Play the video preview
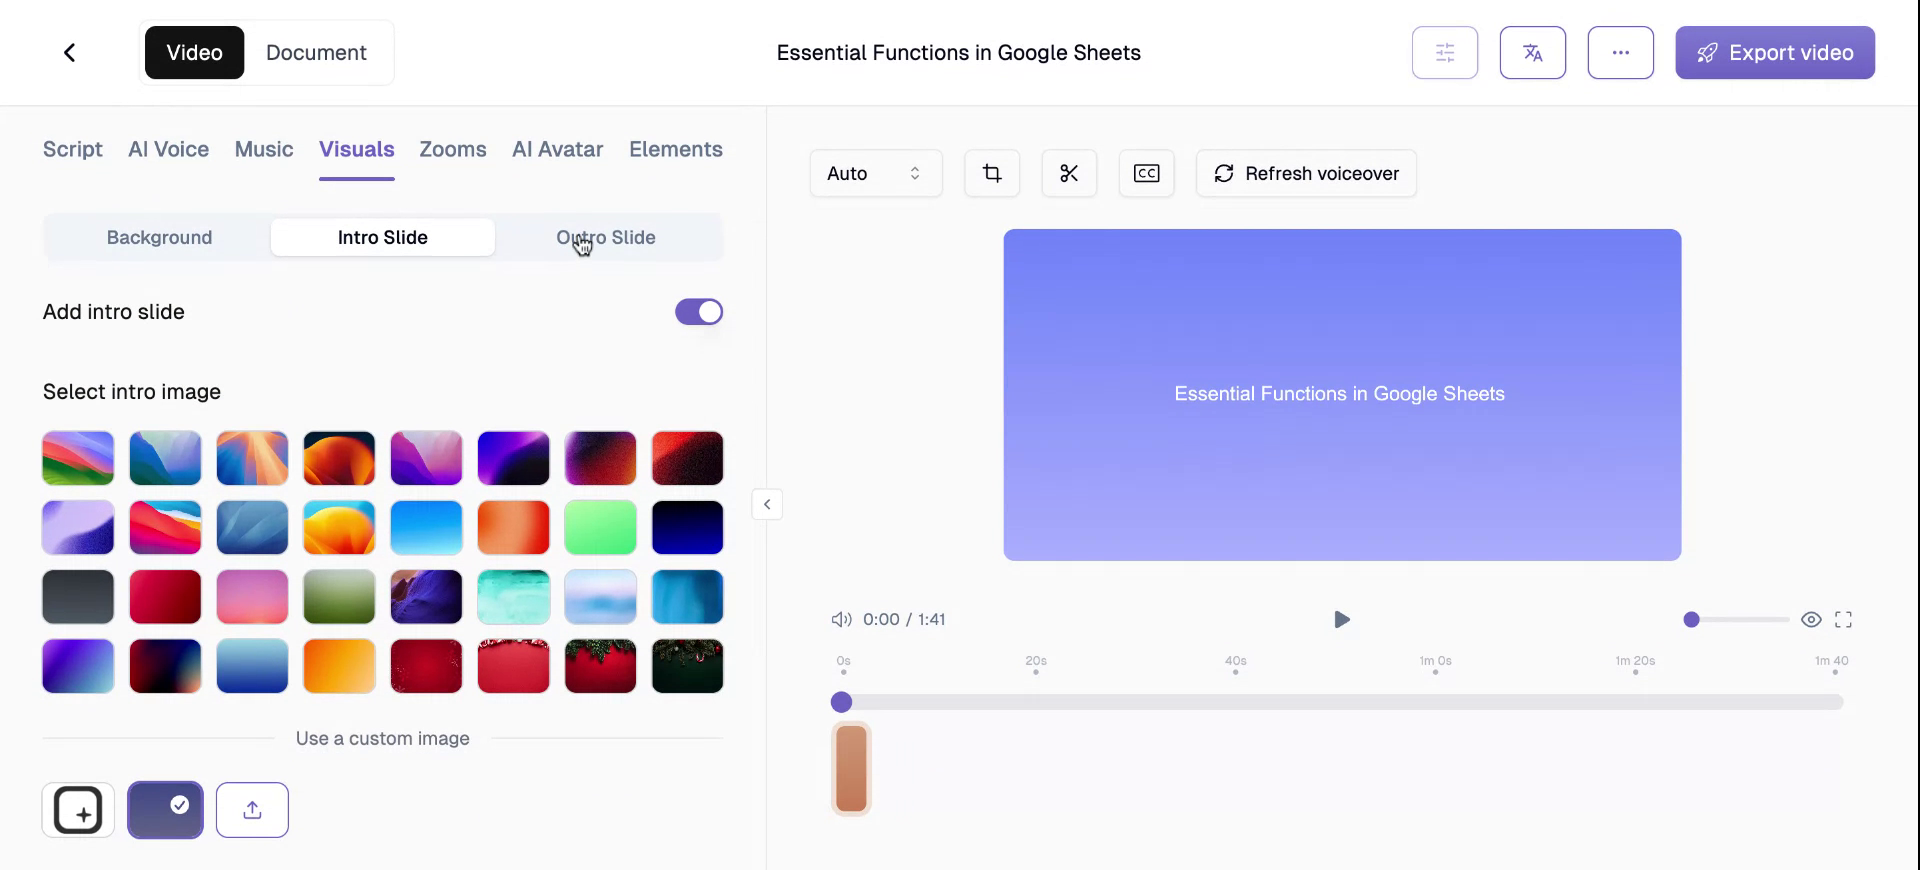This screenshot has width=1920, height=870. 1342,620
